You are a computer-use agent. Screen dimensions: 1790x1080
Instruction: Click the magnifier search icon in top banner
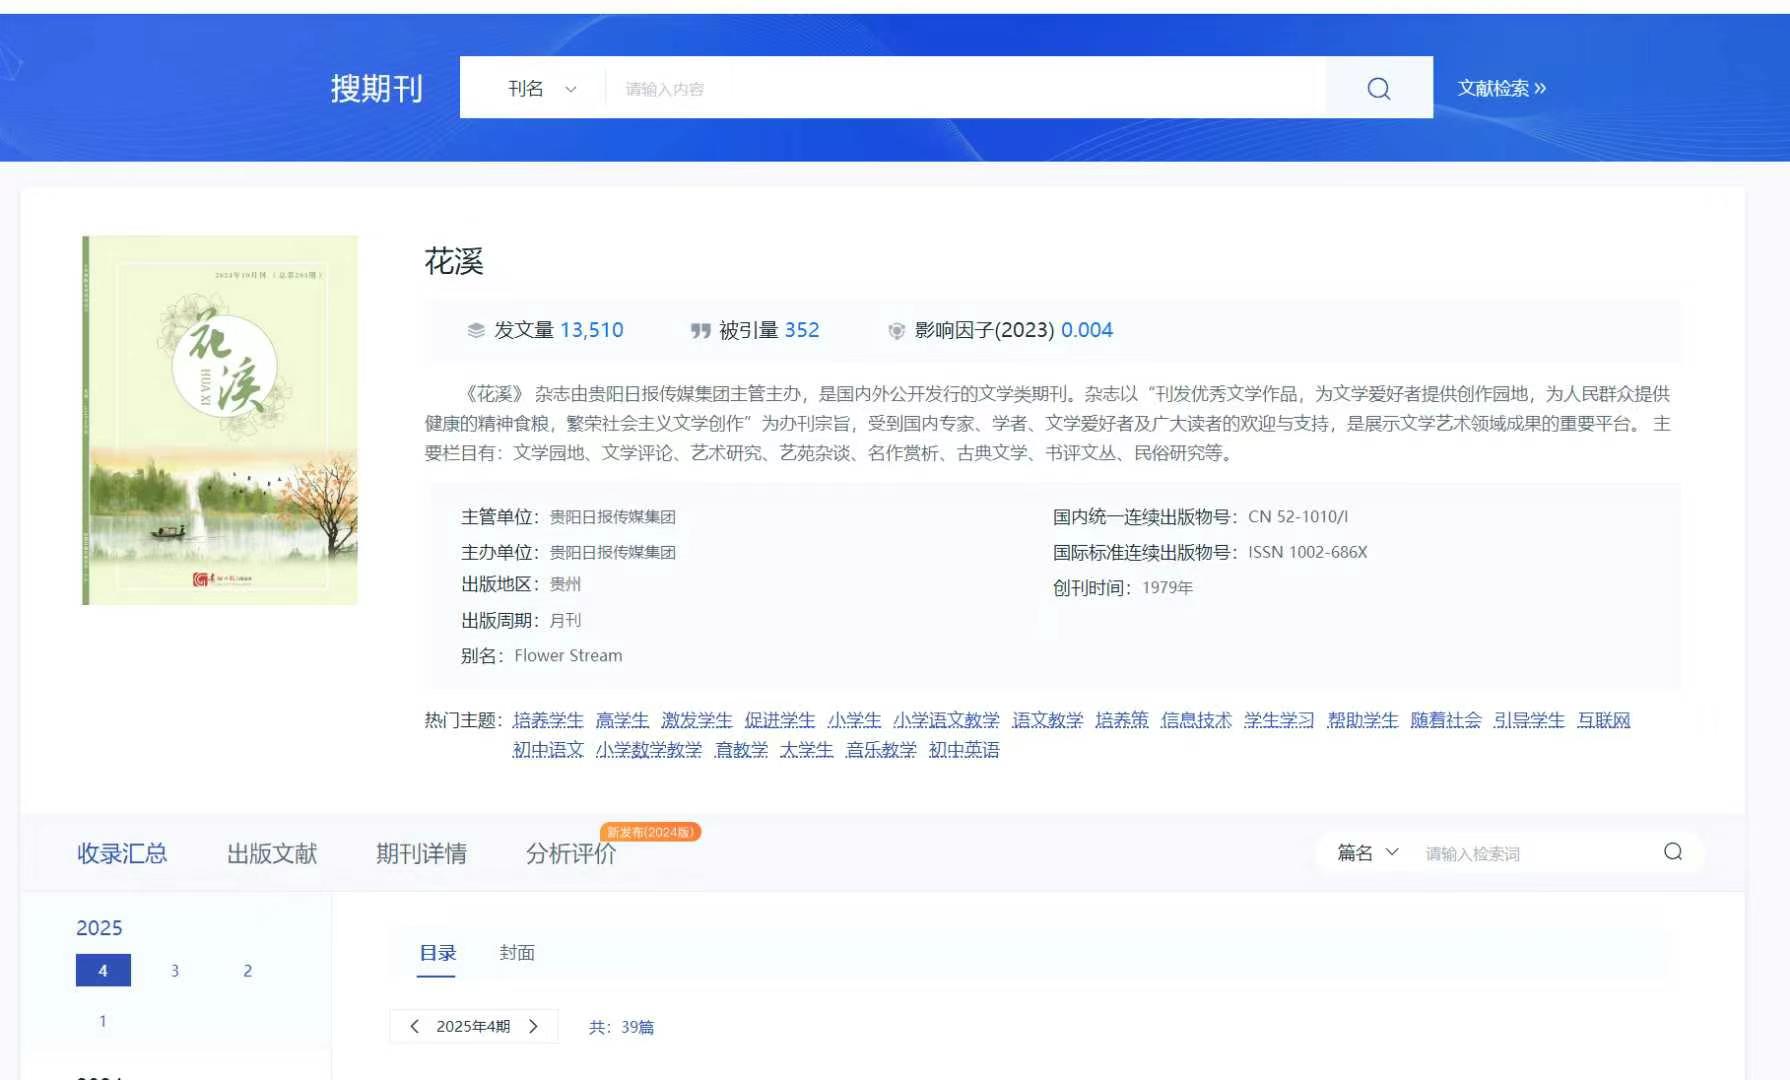(x=1378, y=89)
